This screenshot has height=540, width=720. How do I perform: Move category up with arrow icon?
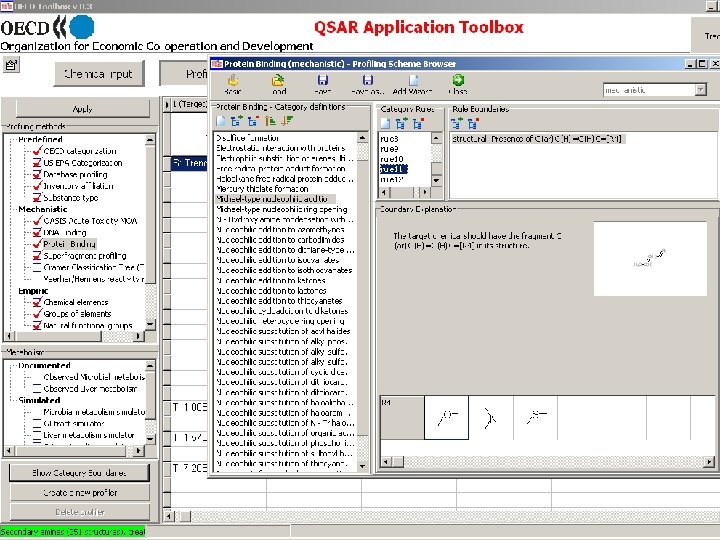point(270,121)
